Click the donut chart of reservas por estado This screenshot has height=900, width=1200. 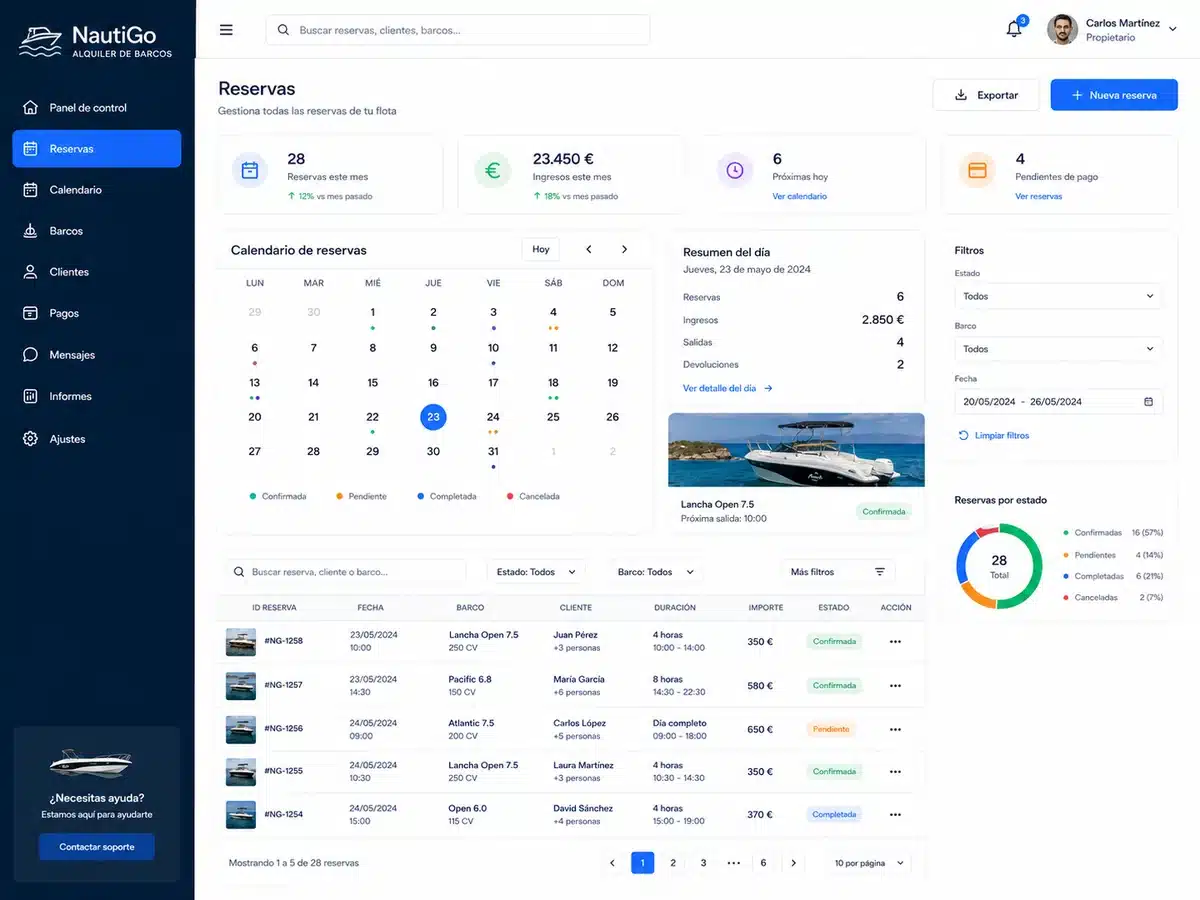999,567
